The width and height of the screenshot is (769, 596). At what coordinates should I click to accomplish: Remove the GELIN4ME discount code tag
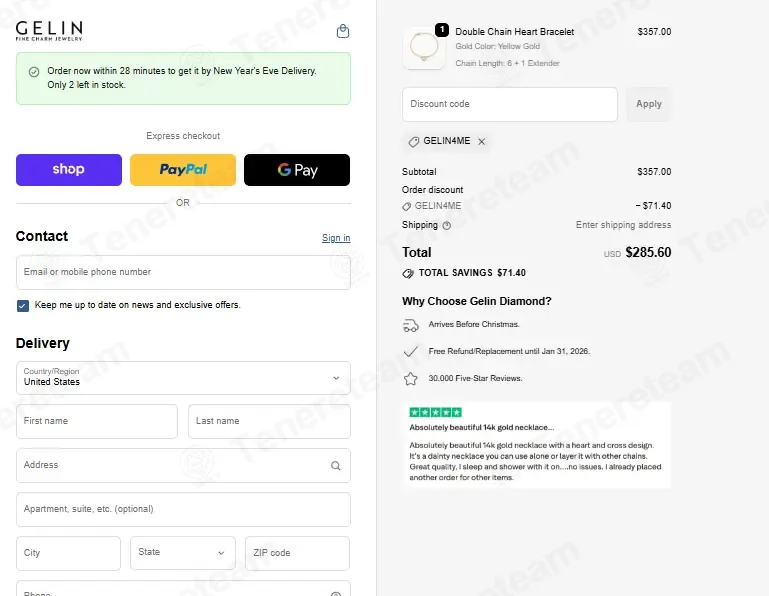(x=482, y=142)
